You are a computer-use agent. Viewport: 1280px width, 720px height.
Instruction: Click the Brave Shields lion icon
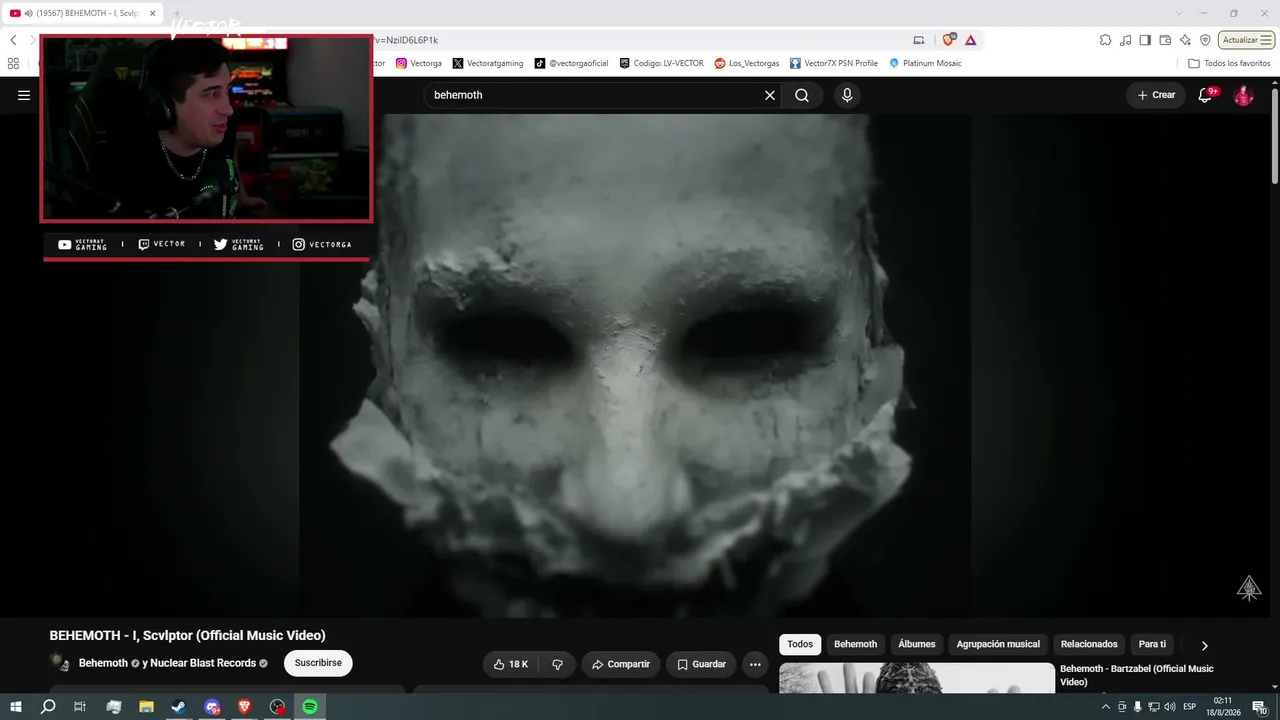(948, 40)
